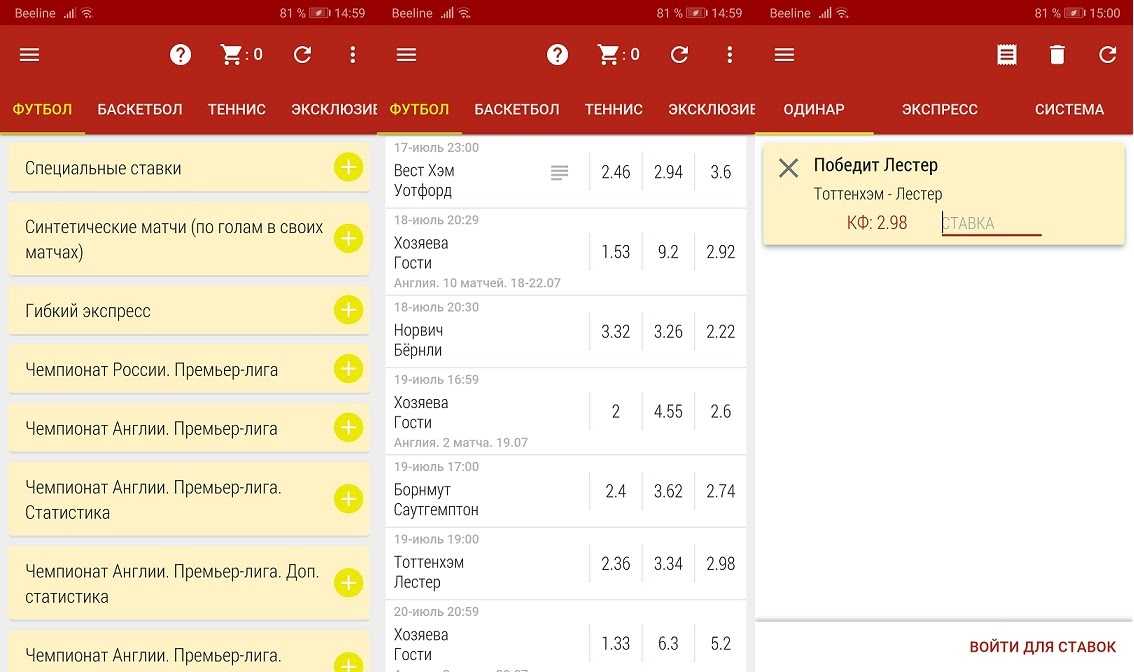Viewport: 1134px width, 672px height.
Task: Pick odds 1.53 in 18-июль 20:29 row
Action: point(615,252)
